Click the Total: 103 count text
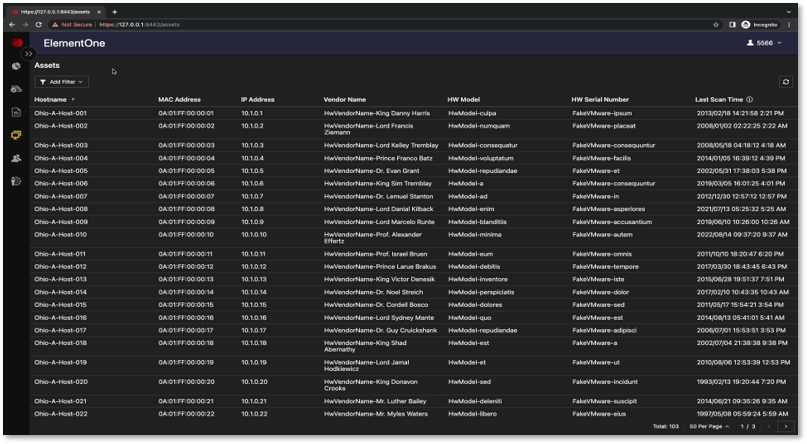 coord(665,427)
